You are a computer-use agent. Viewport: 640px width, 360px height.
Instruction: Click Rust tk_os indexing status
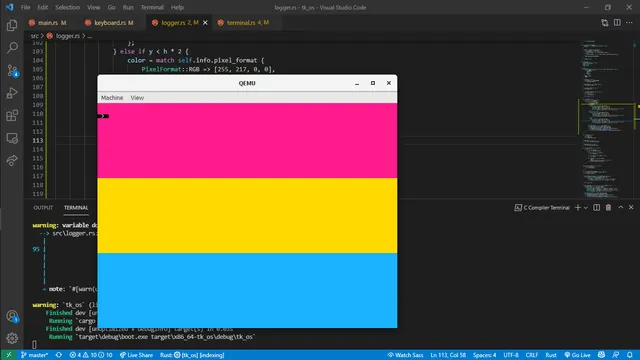[x=192, y=355]
